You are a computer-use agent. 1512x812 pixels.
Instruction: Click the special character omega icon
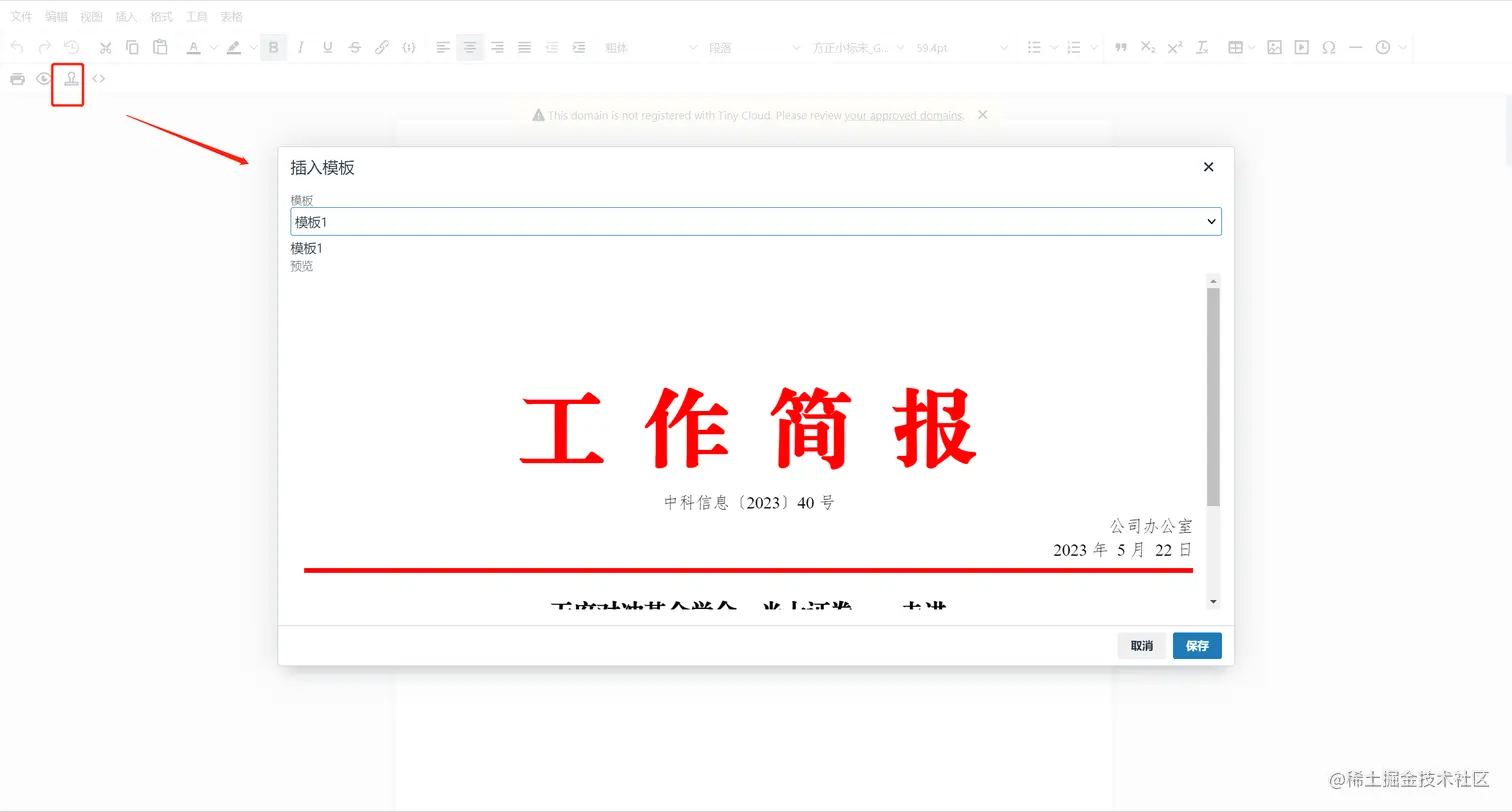1329,47
